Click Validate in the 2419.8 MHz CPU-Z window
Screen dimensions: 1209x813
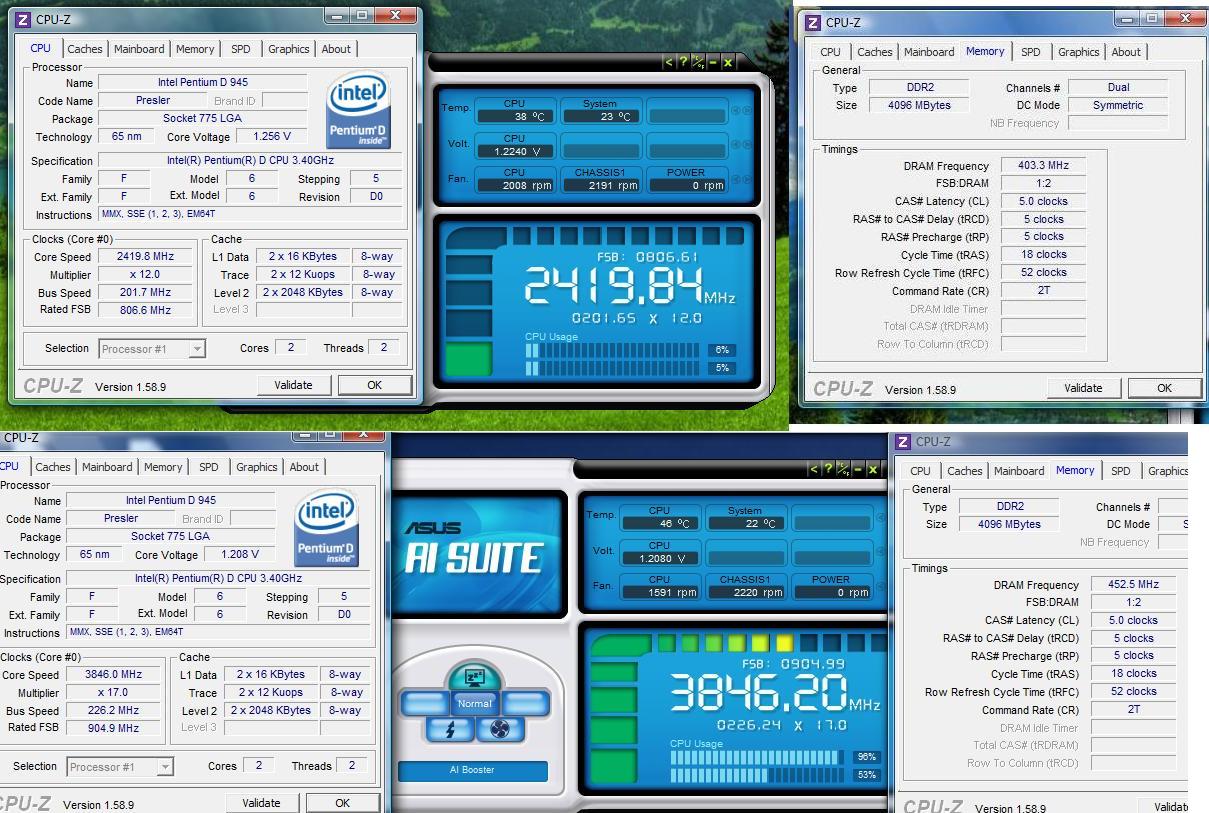point(293,385)
